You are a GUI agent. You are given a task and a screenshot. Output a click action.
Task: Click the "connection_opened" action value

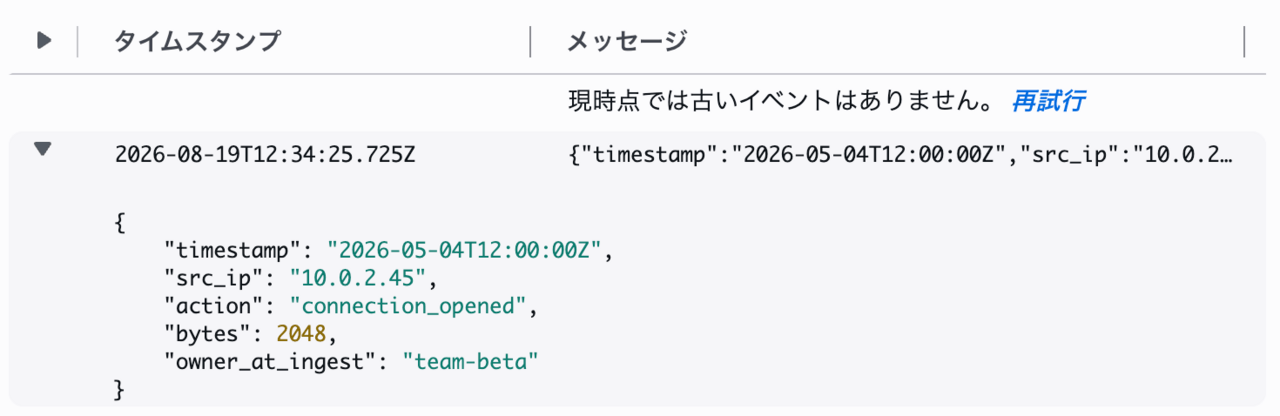pos(409,304)
